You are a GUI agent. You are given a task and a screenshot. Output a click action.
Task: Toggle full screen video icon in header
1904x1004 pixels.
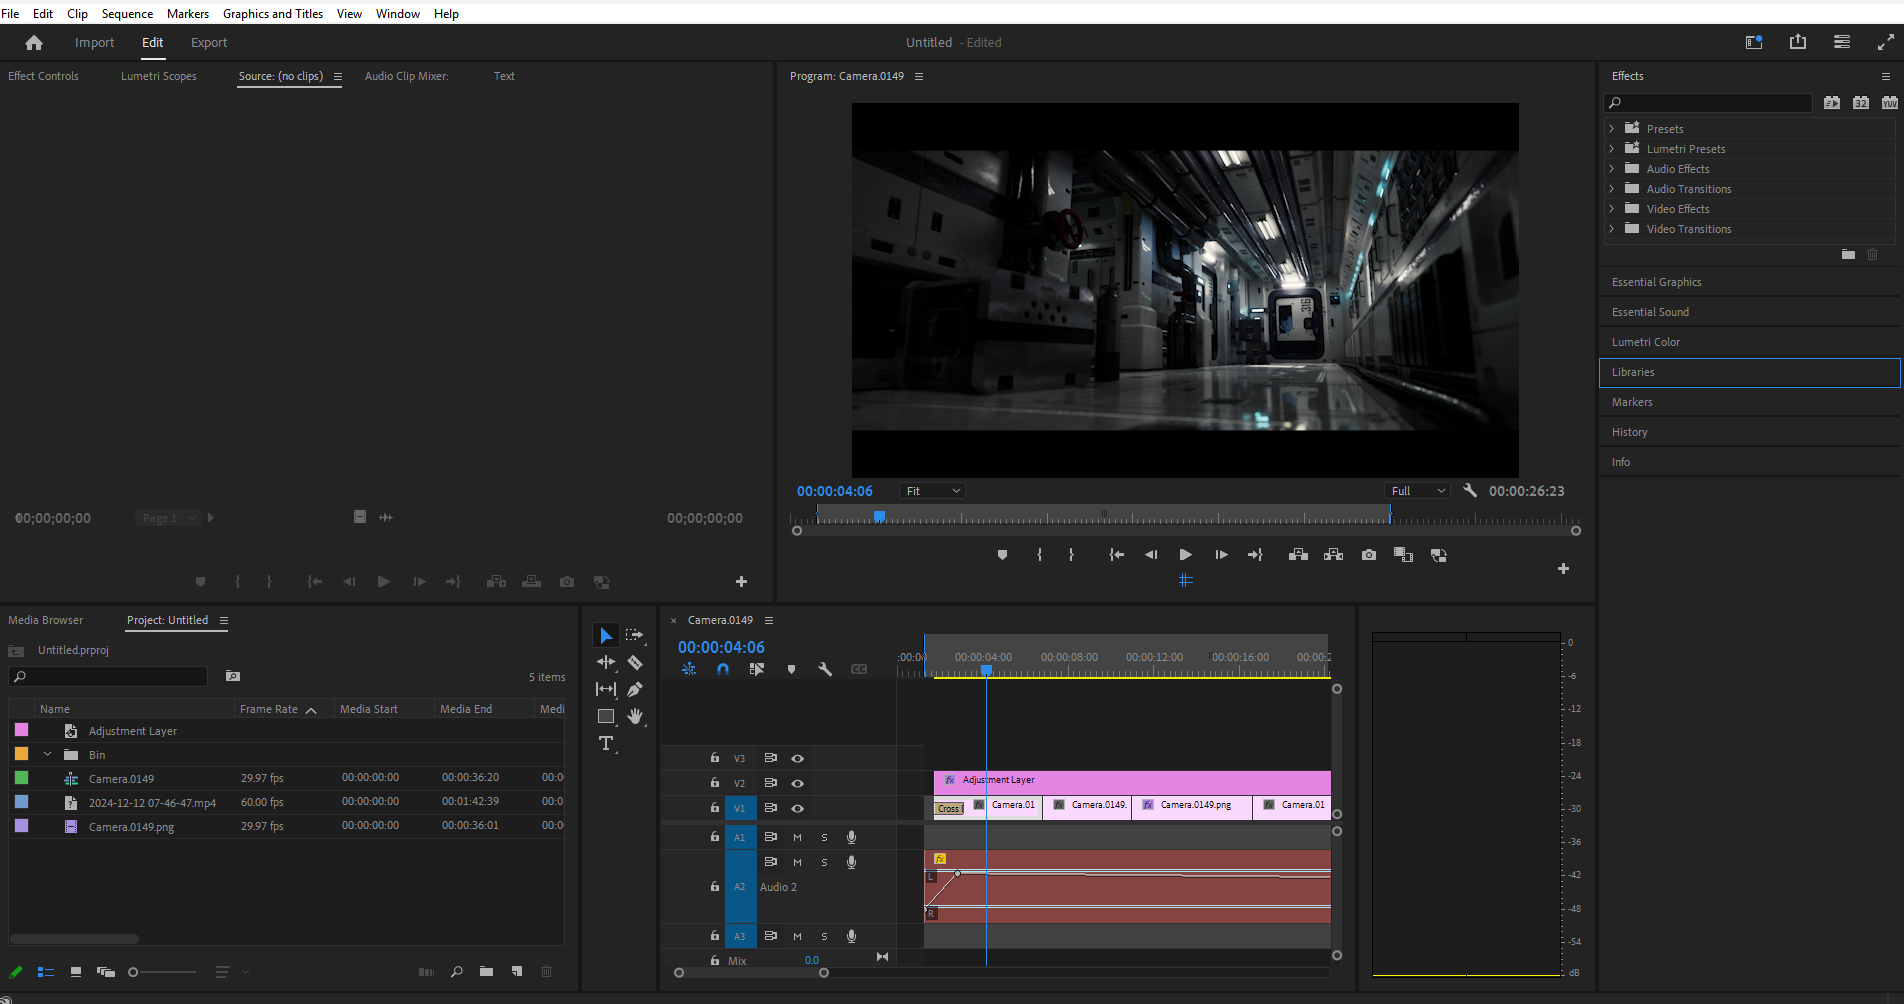click(1885, 42)
